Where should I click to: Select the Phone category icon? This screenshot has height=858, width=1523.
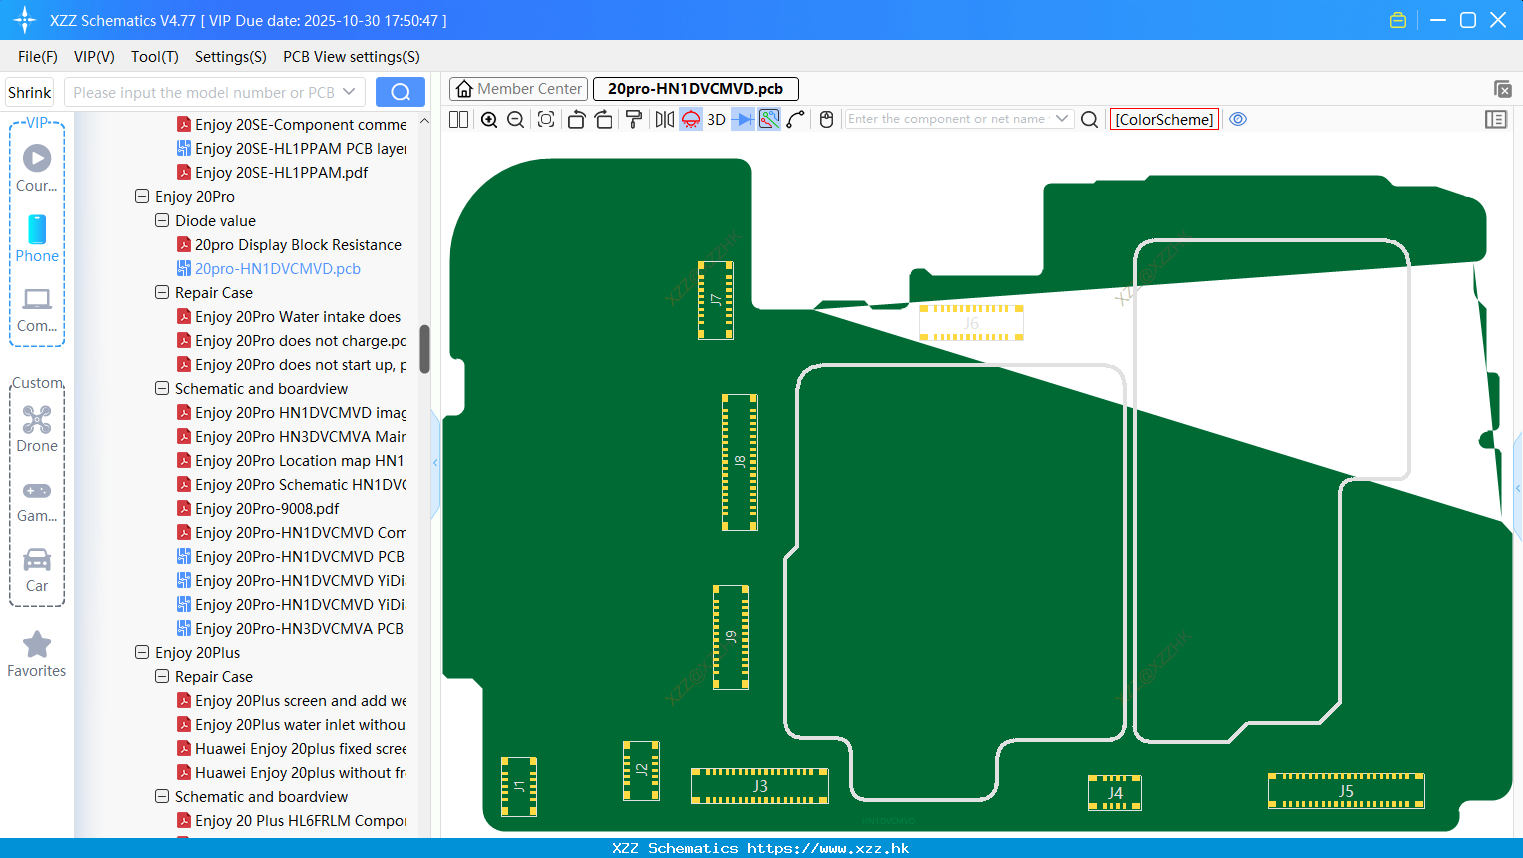click(x=37, y=239)
